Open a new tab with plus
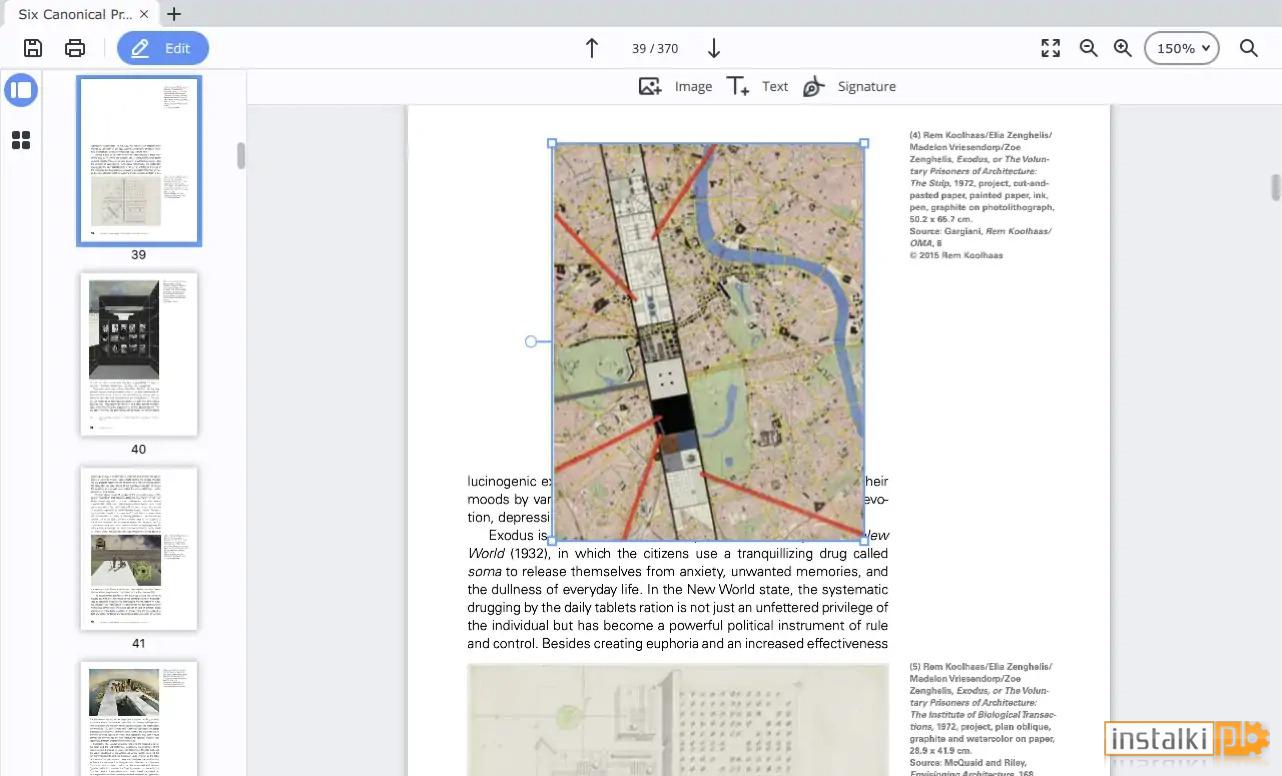1282x776 pixels. pos(174,14)
